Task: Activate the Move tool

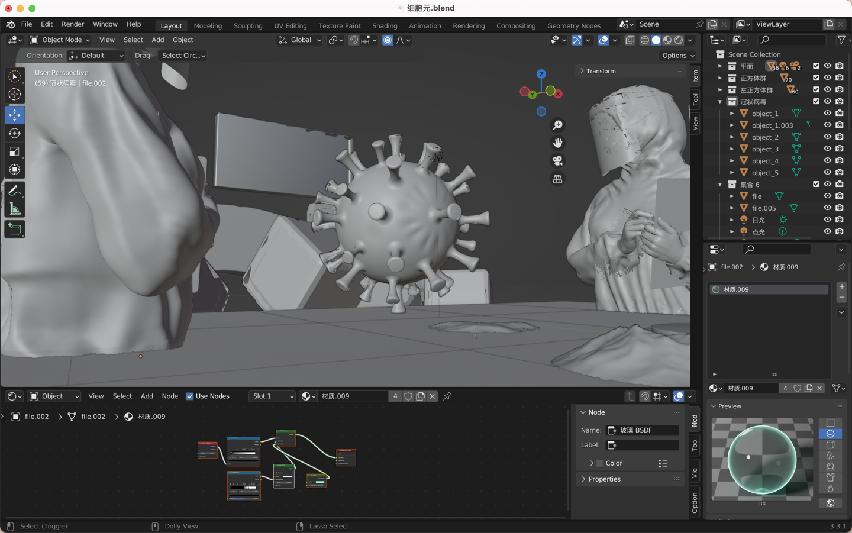Action: point(15,115)
